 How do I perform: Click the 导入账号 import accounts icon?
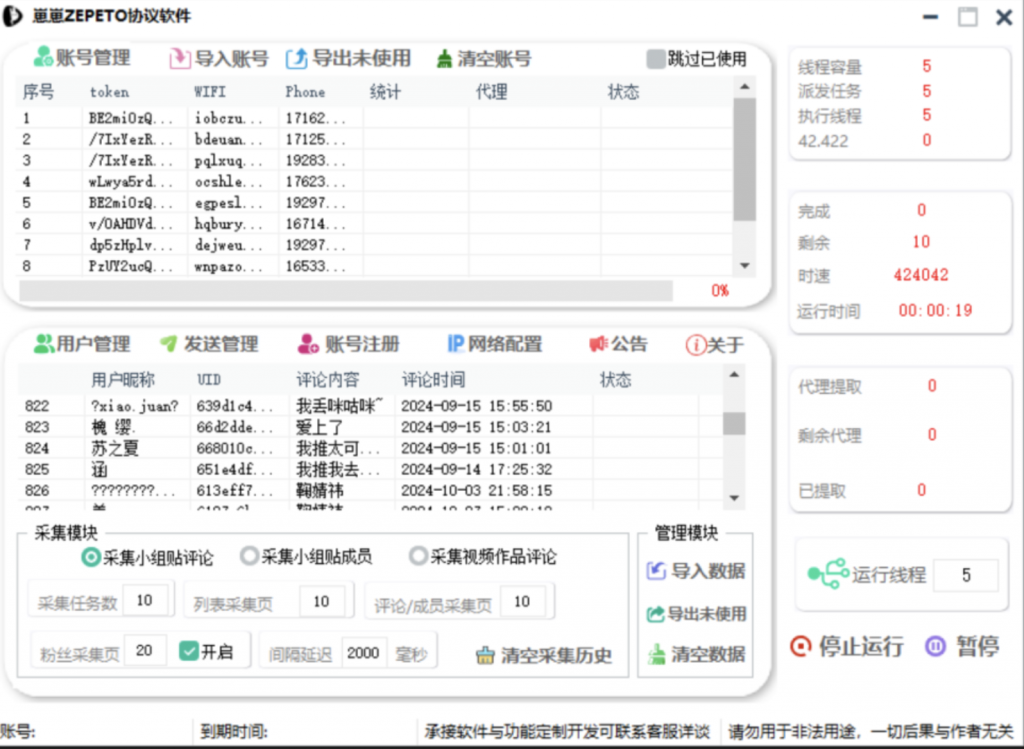click(x=178, y=59)
